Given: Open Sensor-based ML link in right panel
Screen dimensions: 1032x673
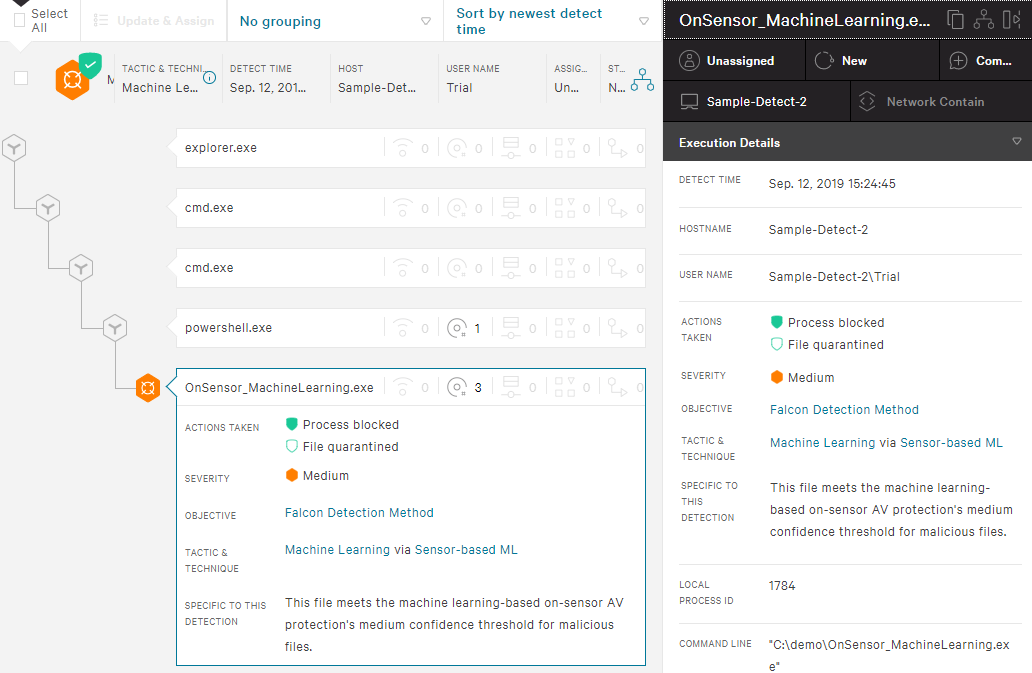Looking at the screenshot, I should (952, 442).
